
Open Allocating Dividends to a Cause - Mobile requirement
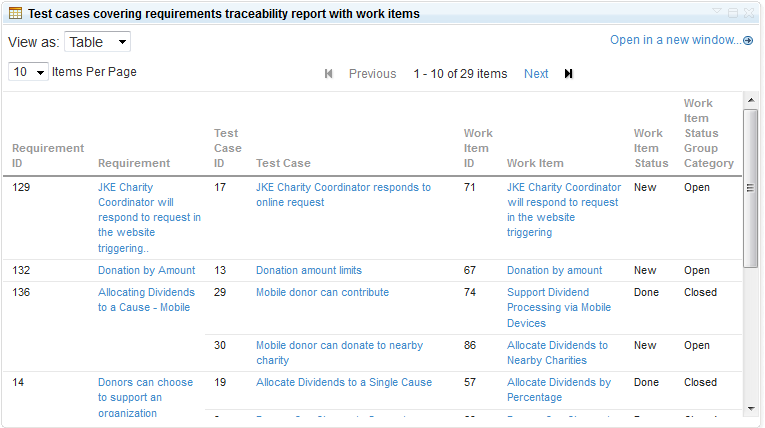click(x=146, y=300)
